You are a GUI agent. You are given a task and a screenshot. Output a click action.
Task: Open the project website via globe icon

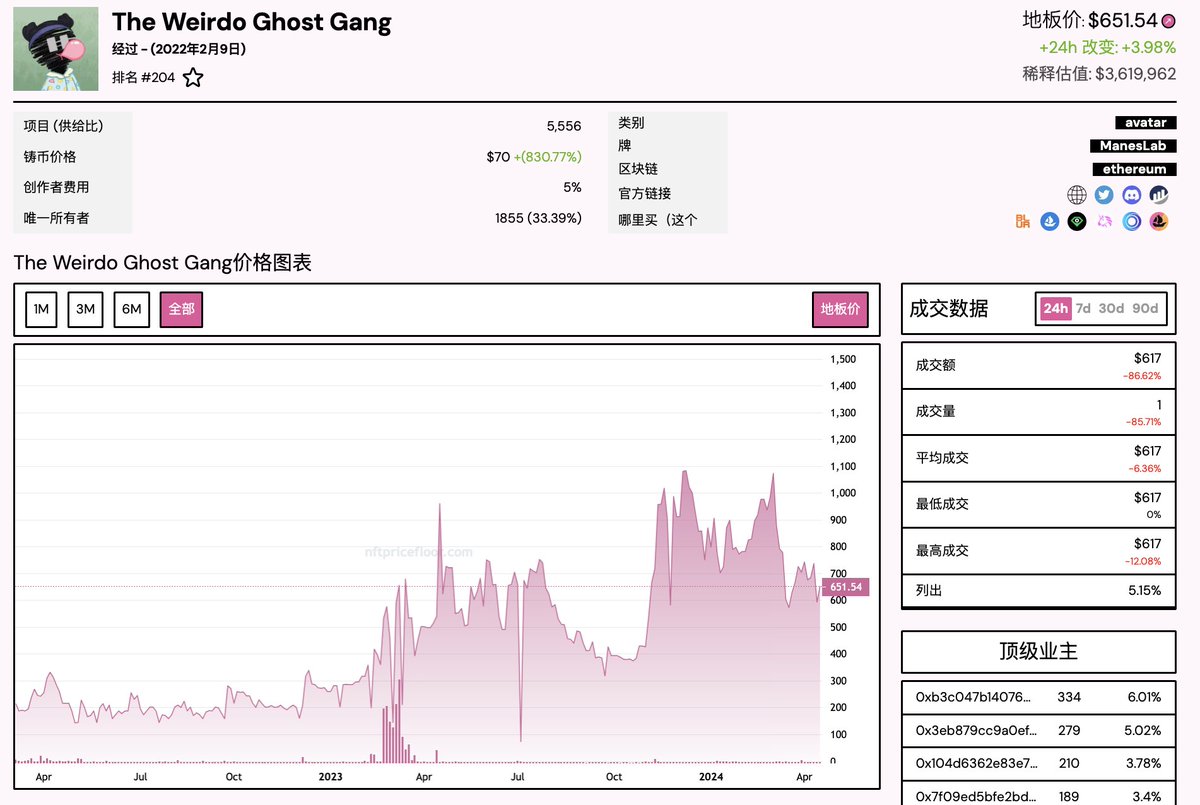[x=1077, y=195]
